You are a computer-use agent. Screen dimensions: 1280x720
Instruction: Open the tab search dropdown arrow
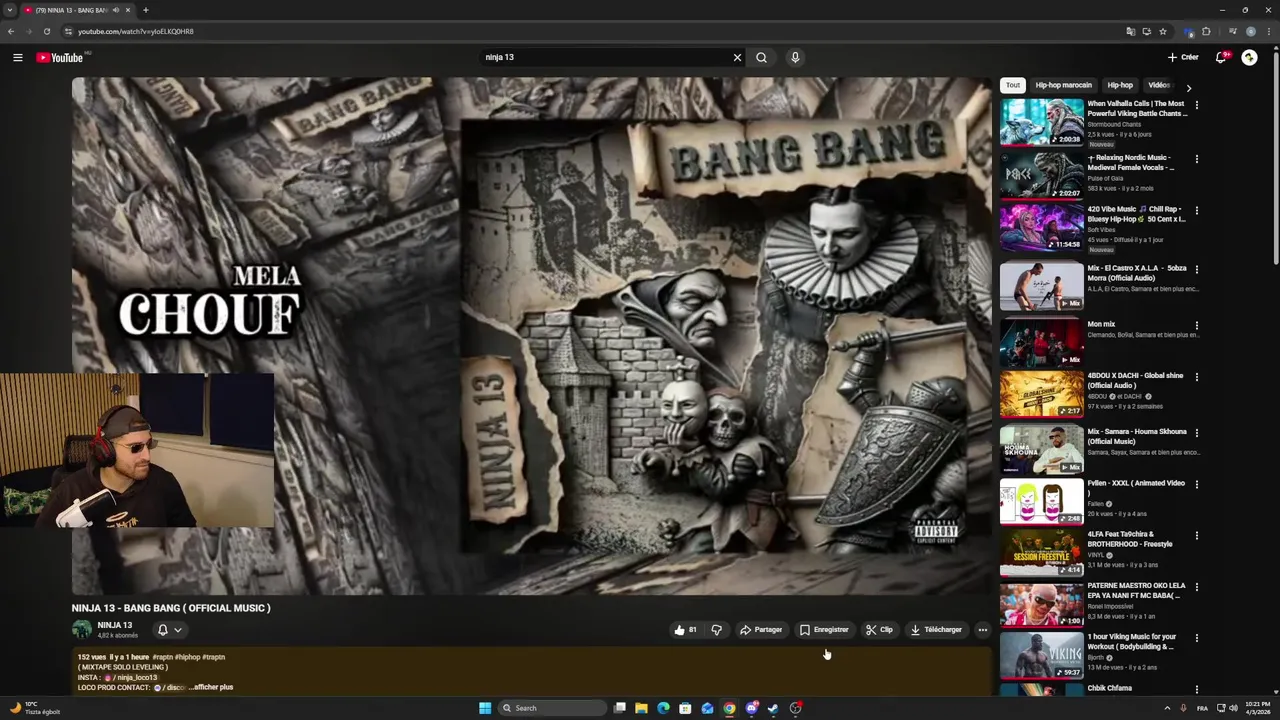9,10
